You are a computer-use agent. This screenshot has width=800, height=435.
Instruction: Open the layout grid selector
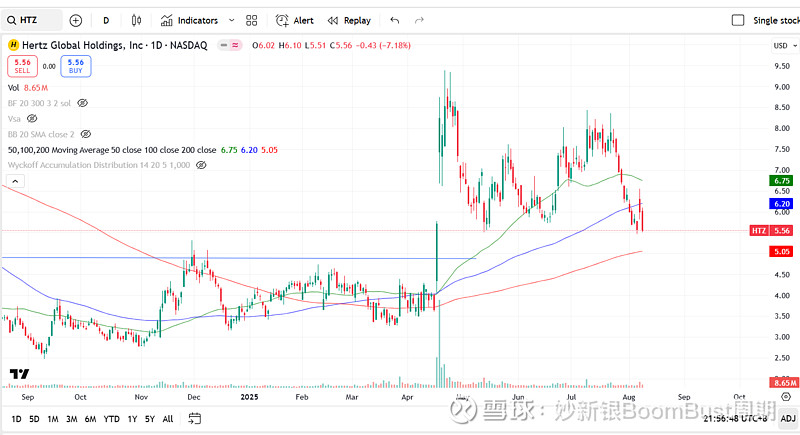[252, 20]
